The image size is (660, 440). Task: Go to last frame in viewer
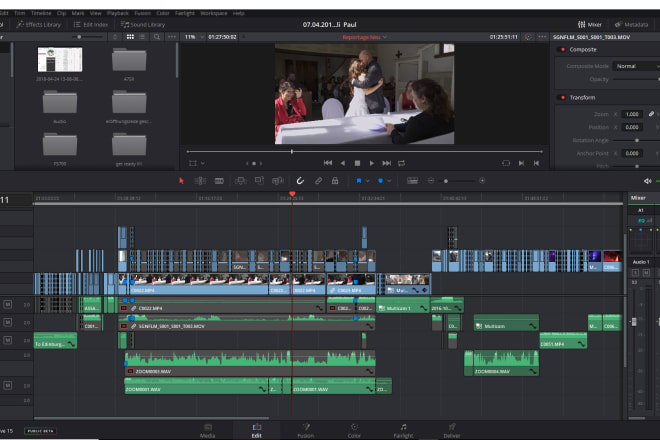[x=386, y=163]
